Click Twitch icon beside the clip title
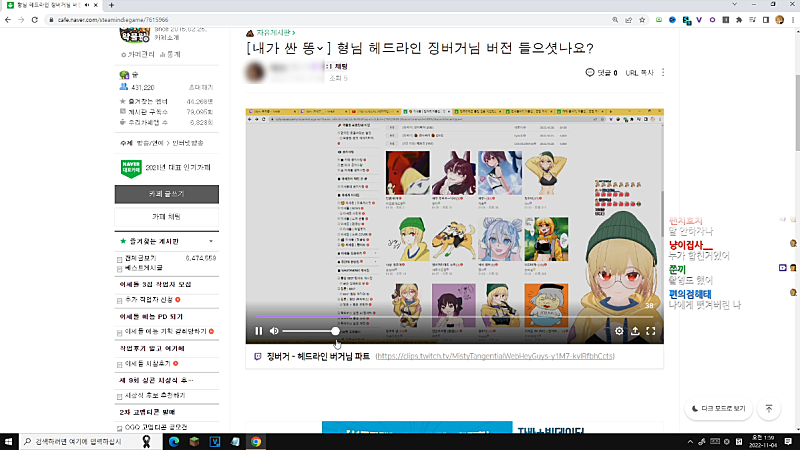This screenshot has height=450, width=800. pyautogui.click(x=258, y=356)
